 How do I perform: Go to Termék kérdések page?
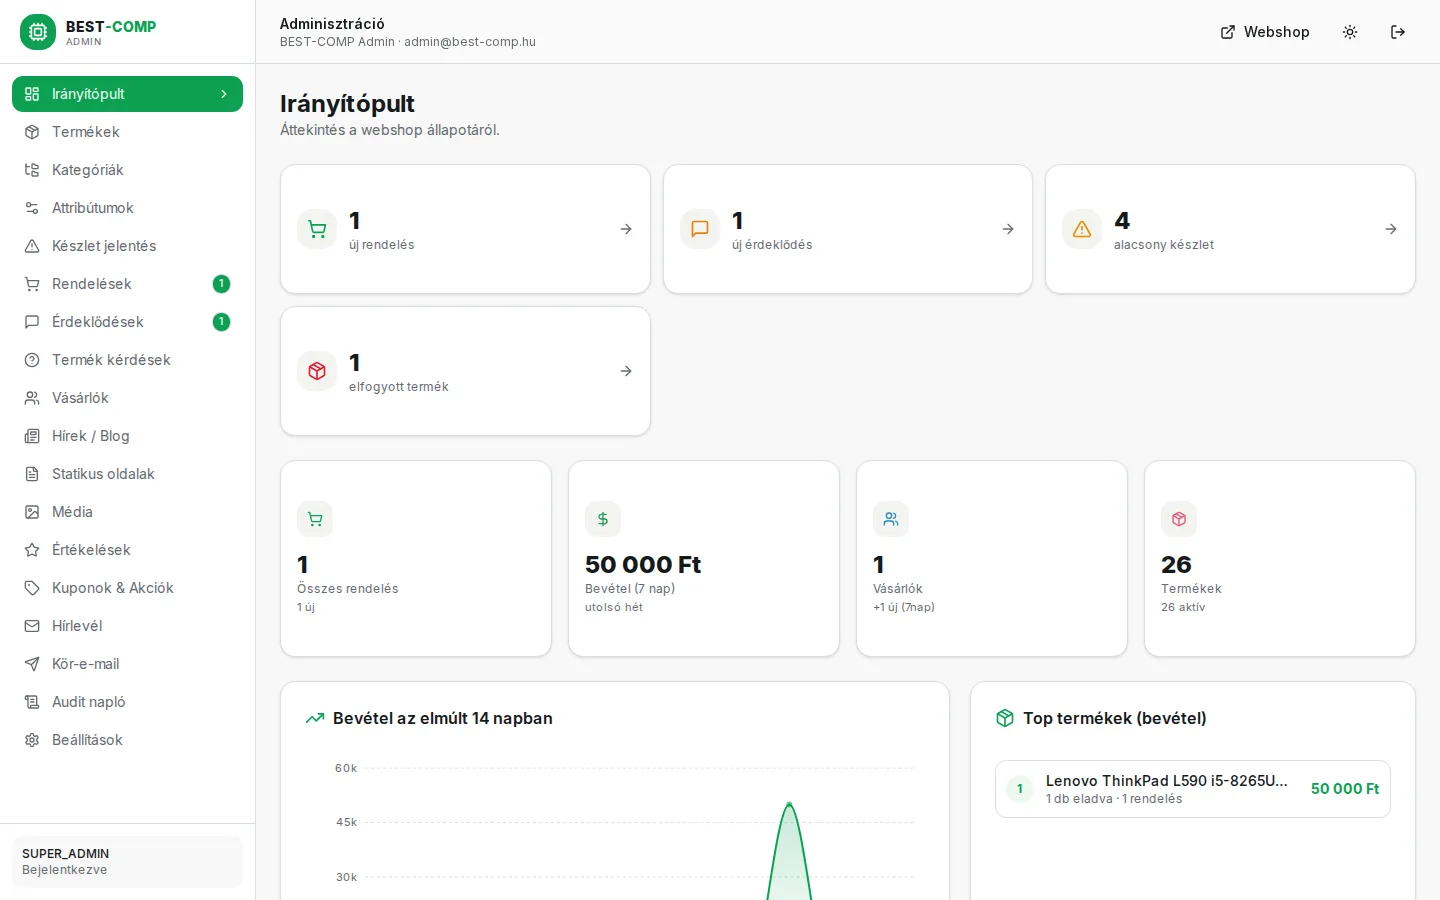[127, 360]
